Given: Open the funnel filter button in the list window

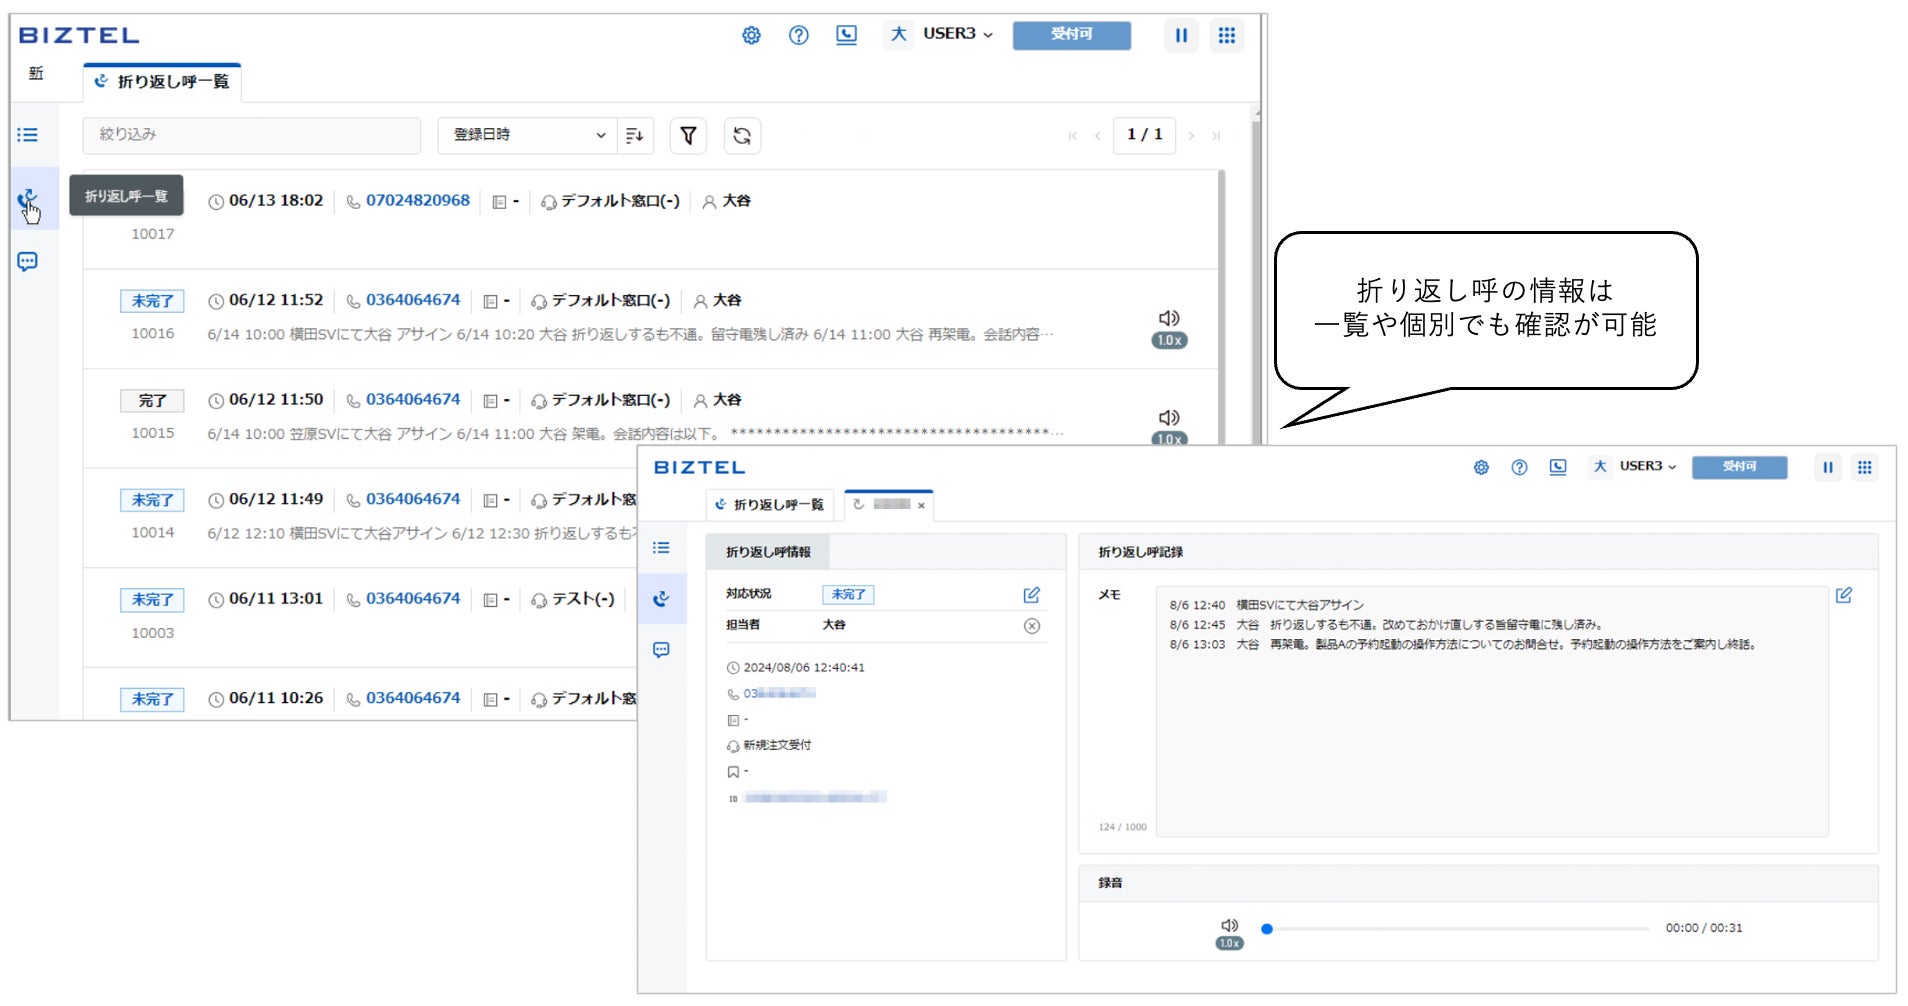Looking at the screenshot, I should coord(688,136).
